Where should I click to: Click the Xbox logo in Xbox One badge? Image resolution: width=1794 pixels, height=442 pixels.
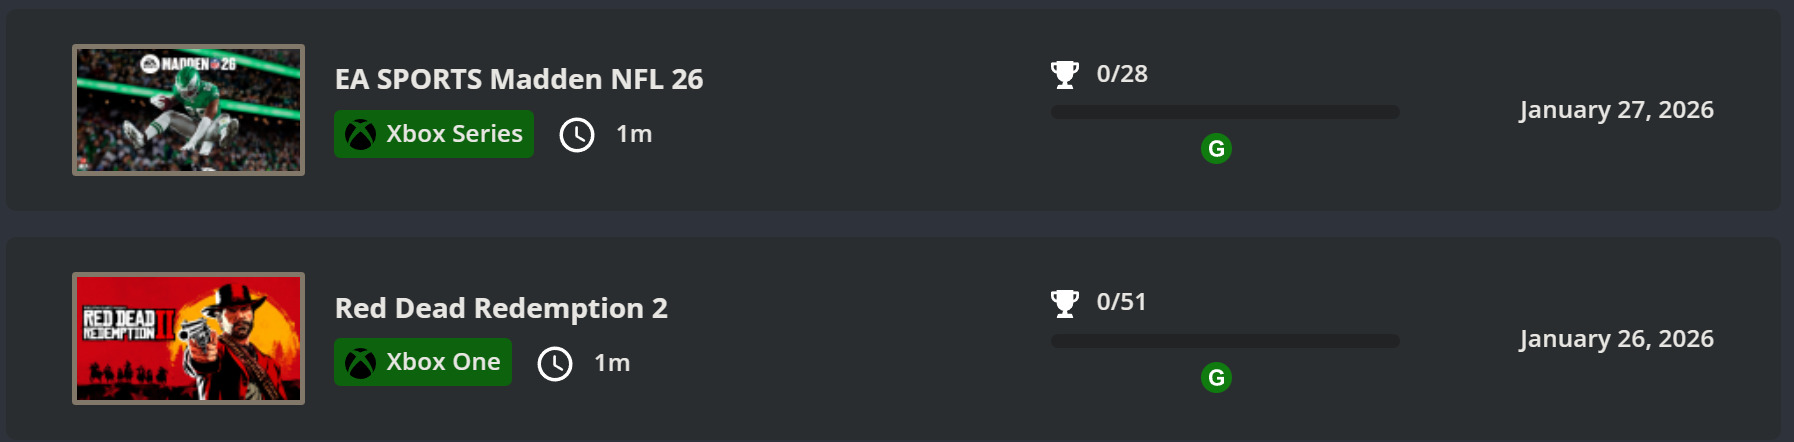point(360,362)
